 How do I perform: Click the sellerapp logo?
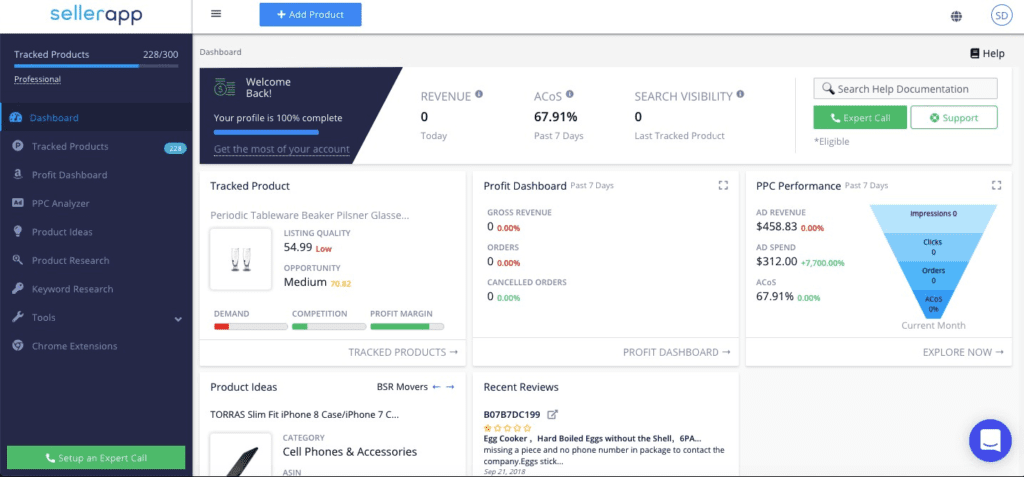tap(96, 15)
